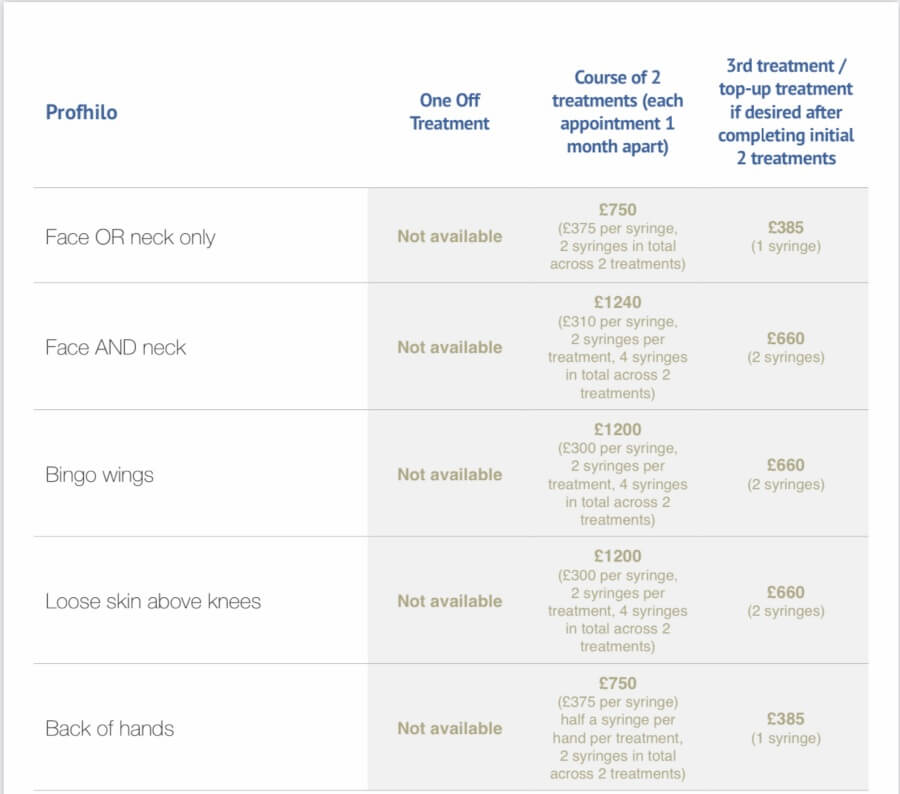Click Not available in Face OR neck row
Screen dimensions: 900x794
coord(450,237)
